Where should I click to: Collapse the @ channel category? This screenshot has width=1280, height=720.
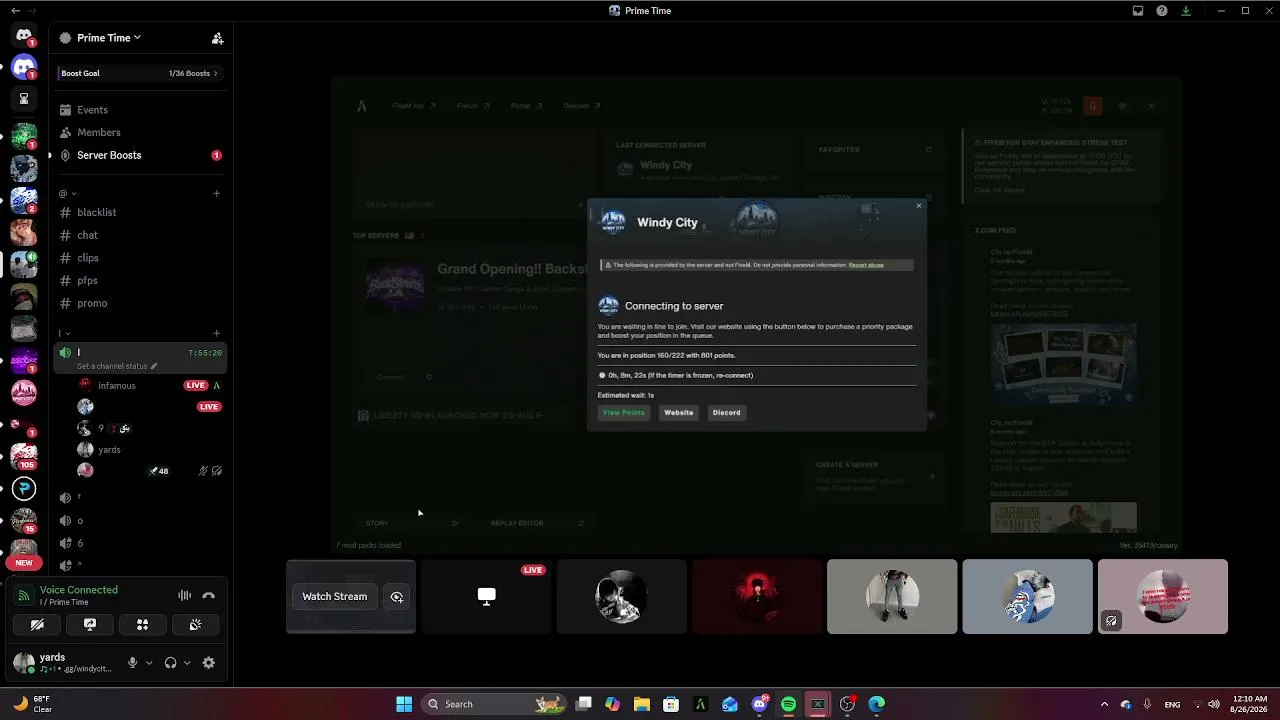pyautogui.click(x=68, y=193)
